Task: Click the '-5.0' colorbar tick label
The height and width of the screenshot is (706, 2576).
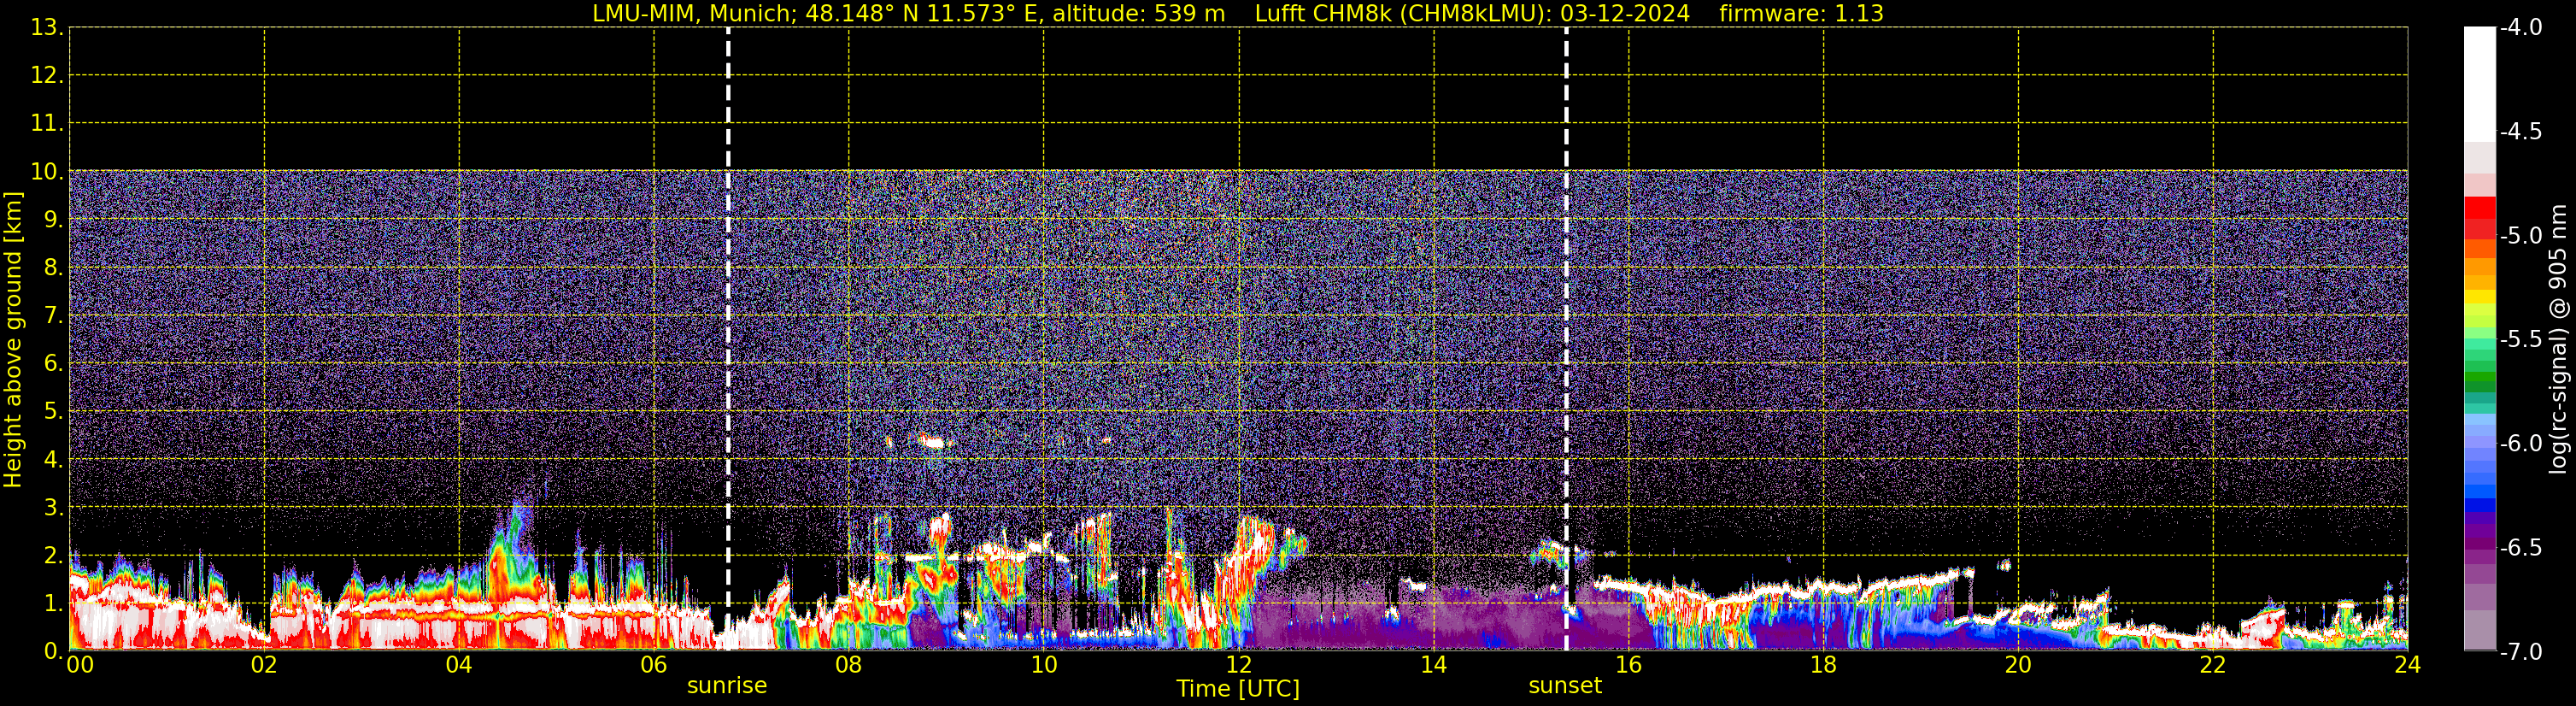Action: 2520,236
